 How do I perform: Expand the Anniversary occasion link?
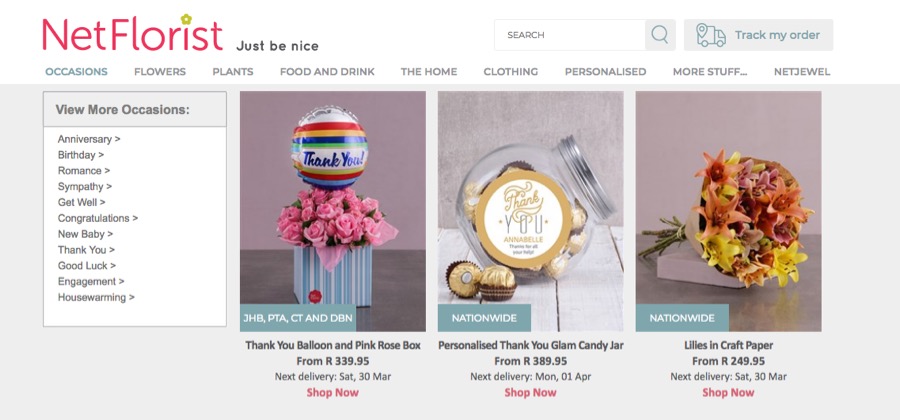coord(89,139)
